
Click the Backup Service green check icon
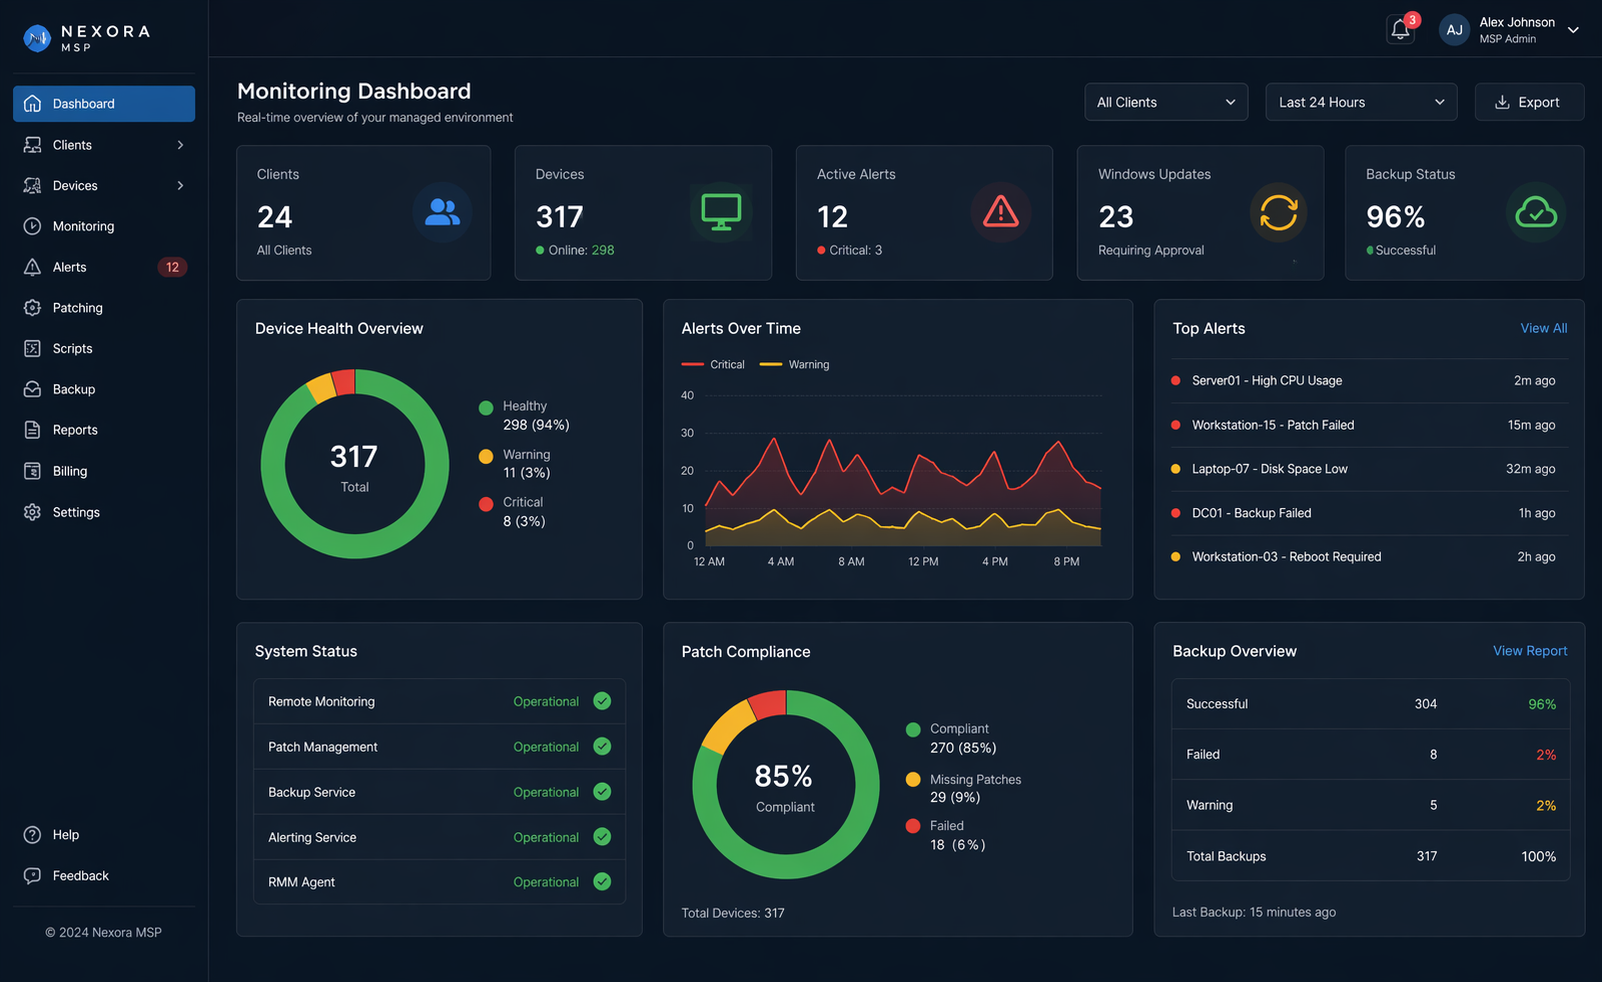click(602, 791)
